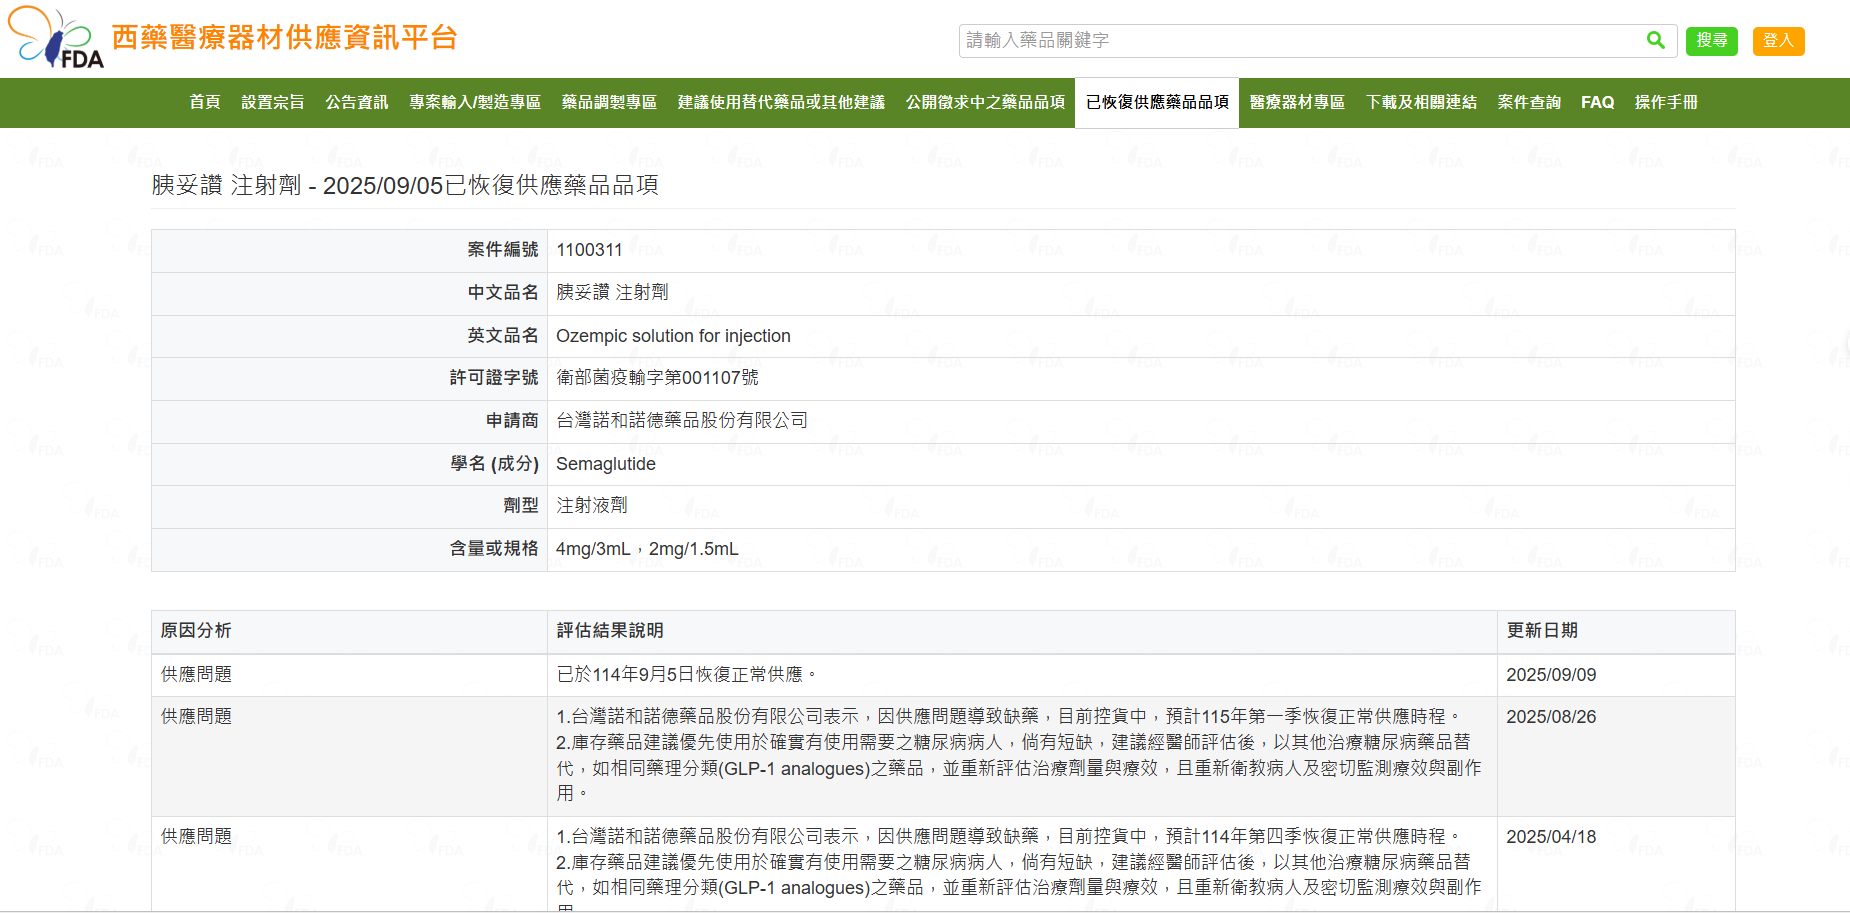Click update date 2025/04/18

click(1551, 837)
